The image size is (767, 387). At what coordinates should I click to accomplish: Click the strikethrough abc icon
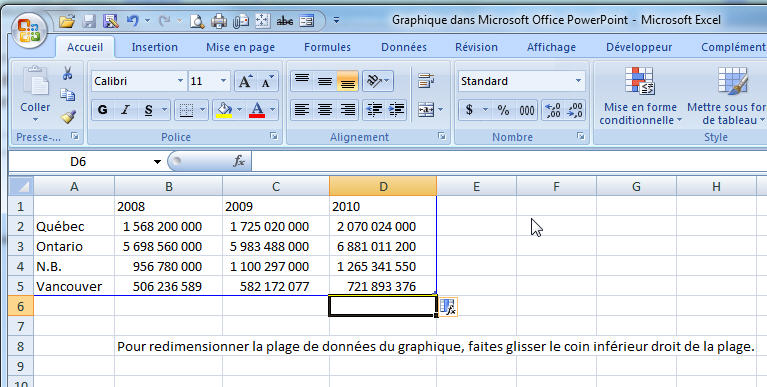285,21
